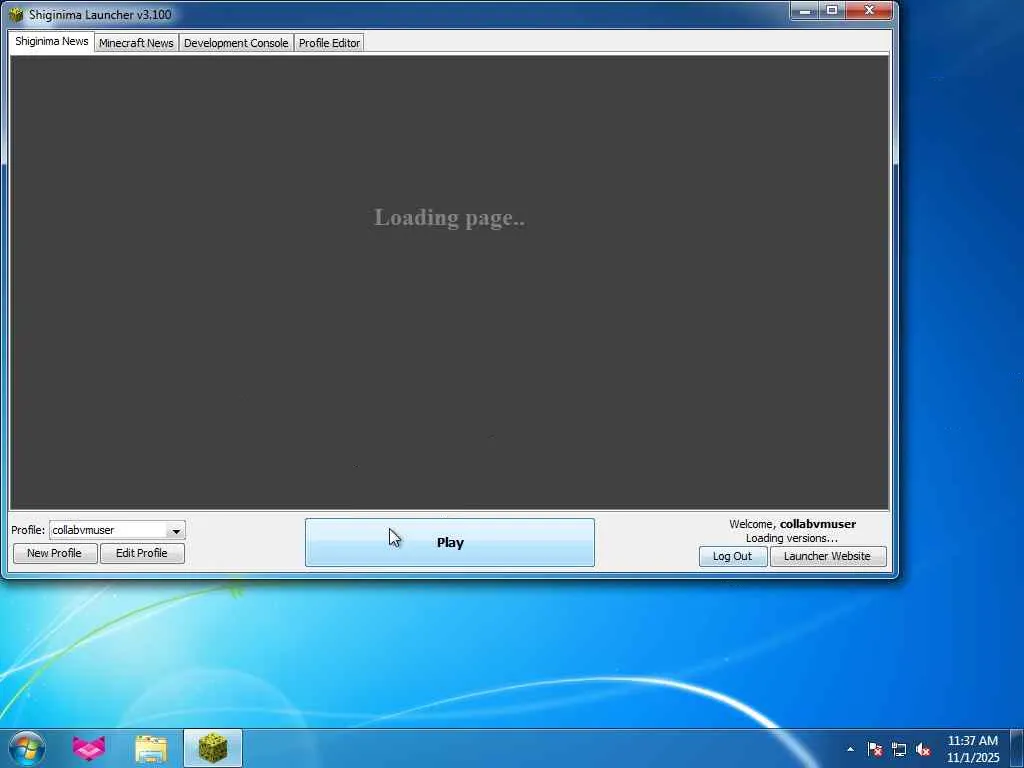
Task: Close the Shiginima Launcher window
Action: pos(869,10)
